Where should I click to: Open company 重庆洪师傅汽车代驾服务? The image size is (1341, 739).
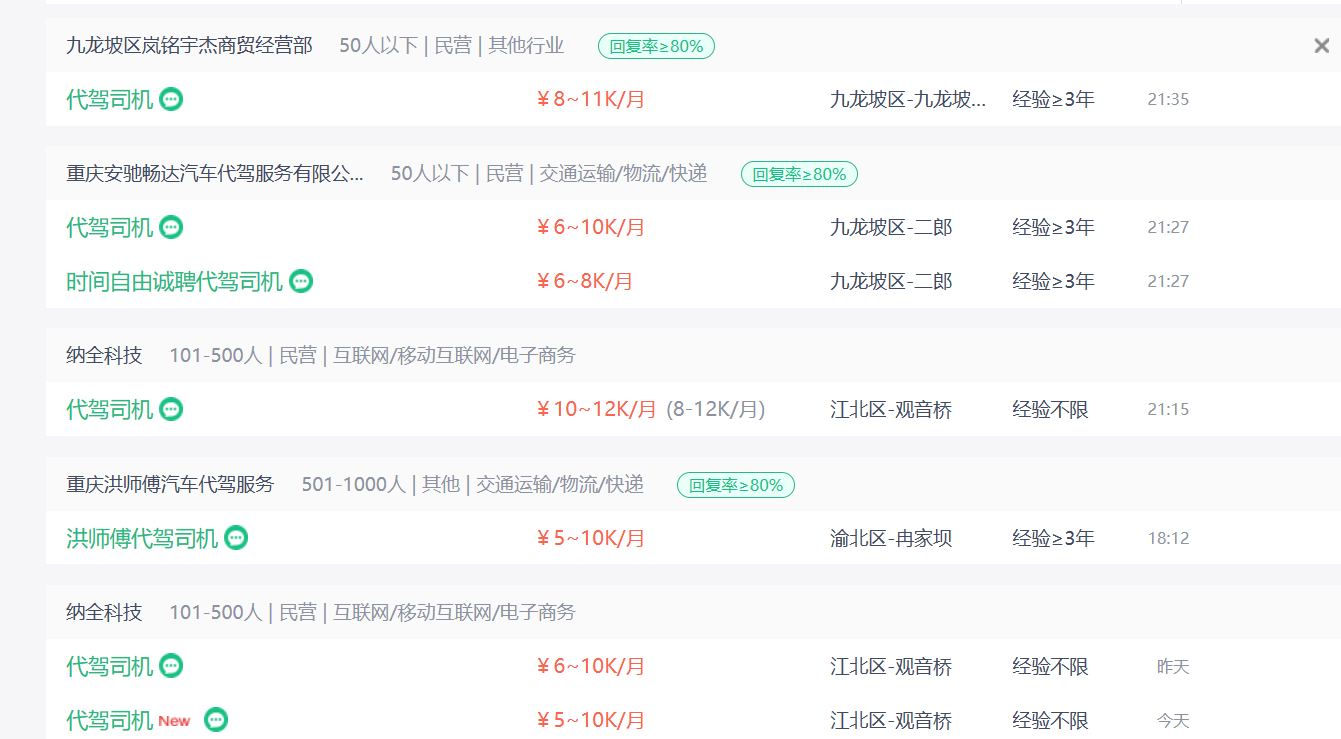[170, 485]
